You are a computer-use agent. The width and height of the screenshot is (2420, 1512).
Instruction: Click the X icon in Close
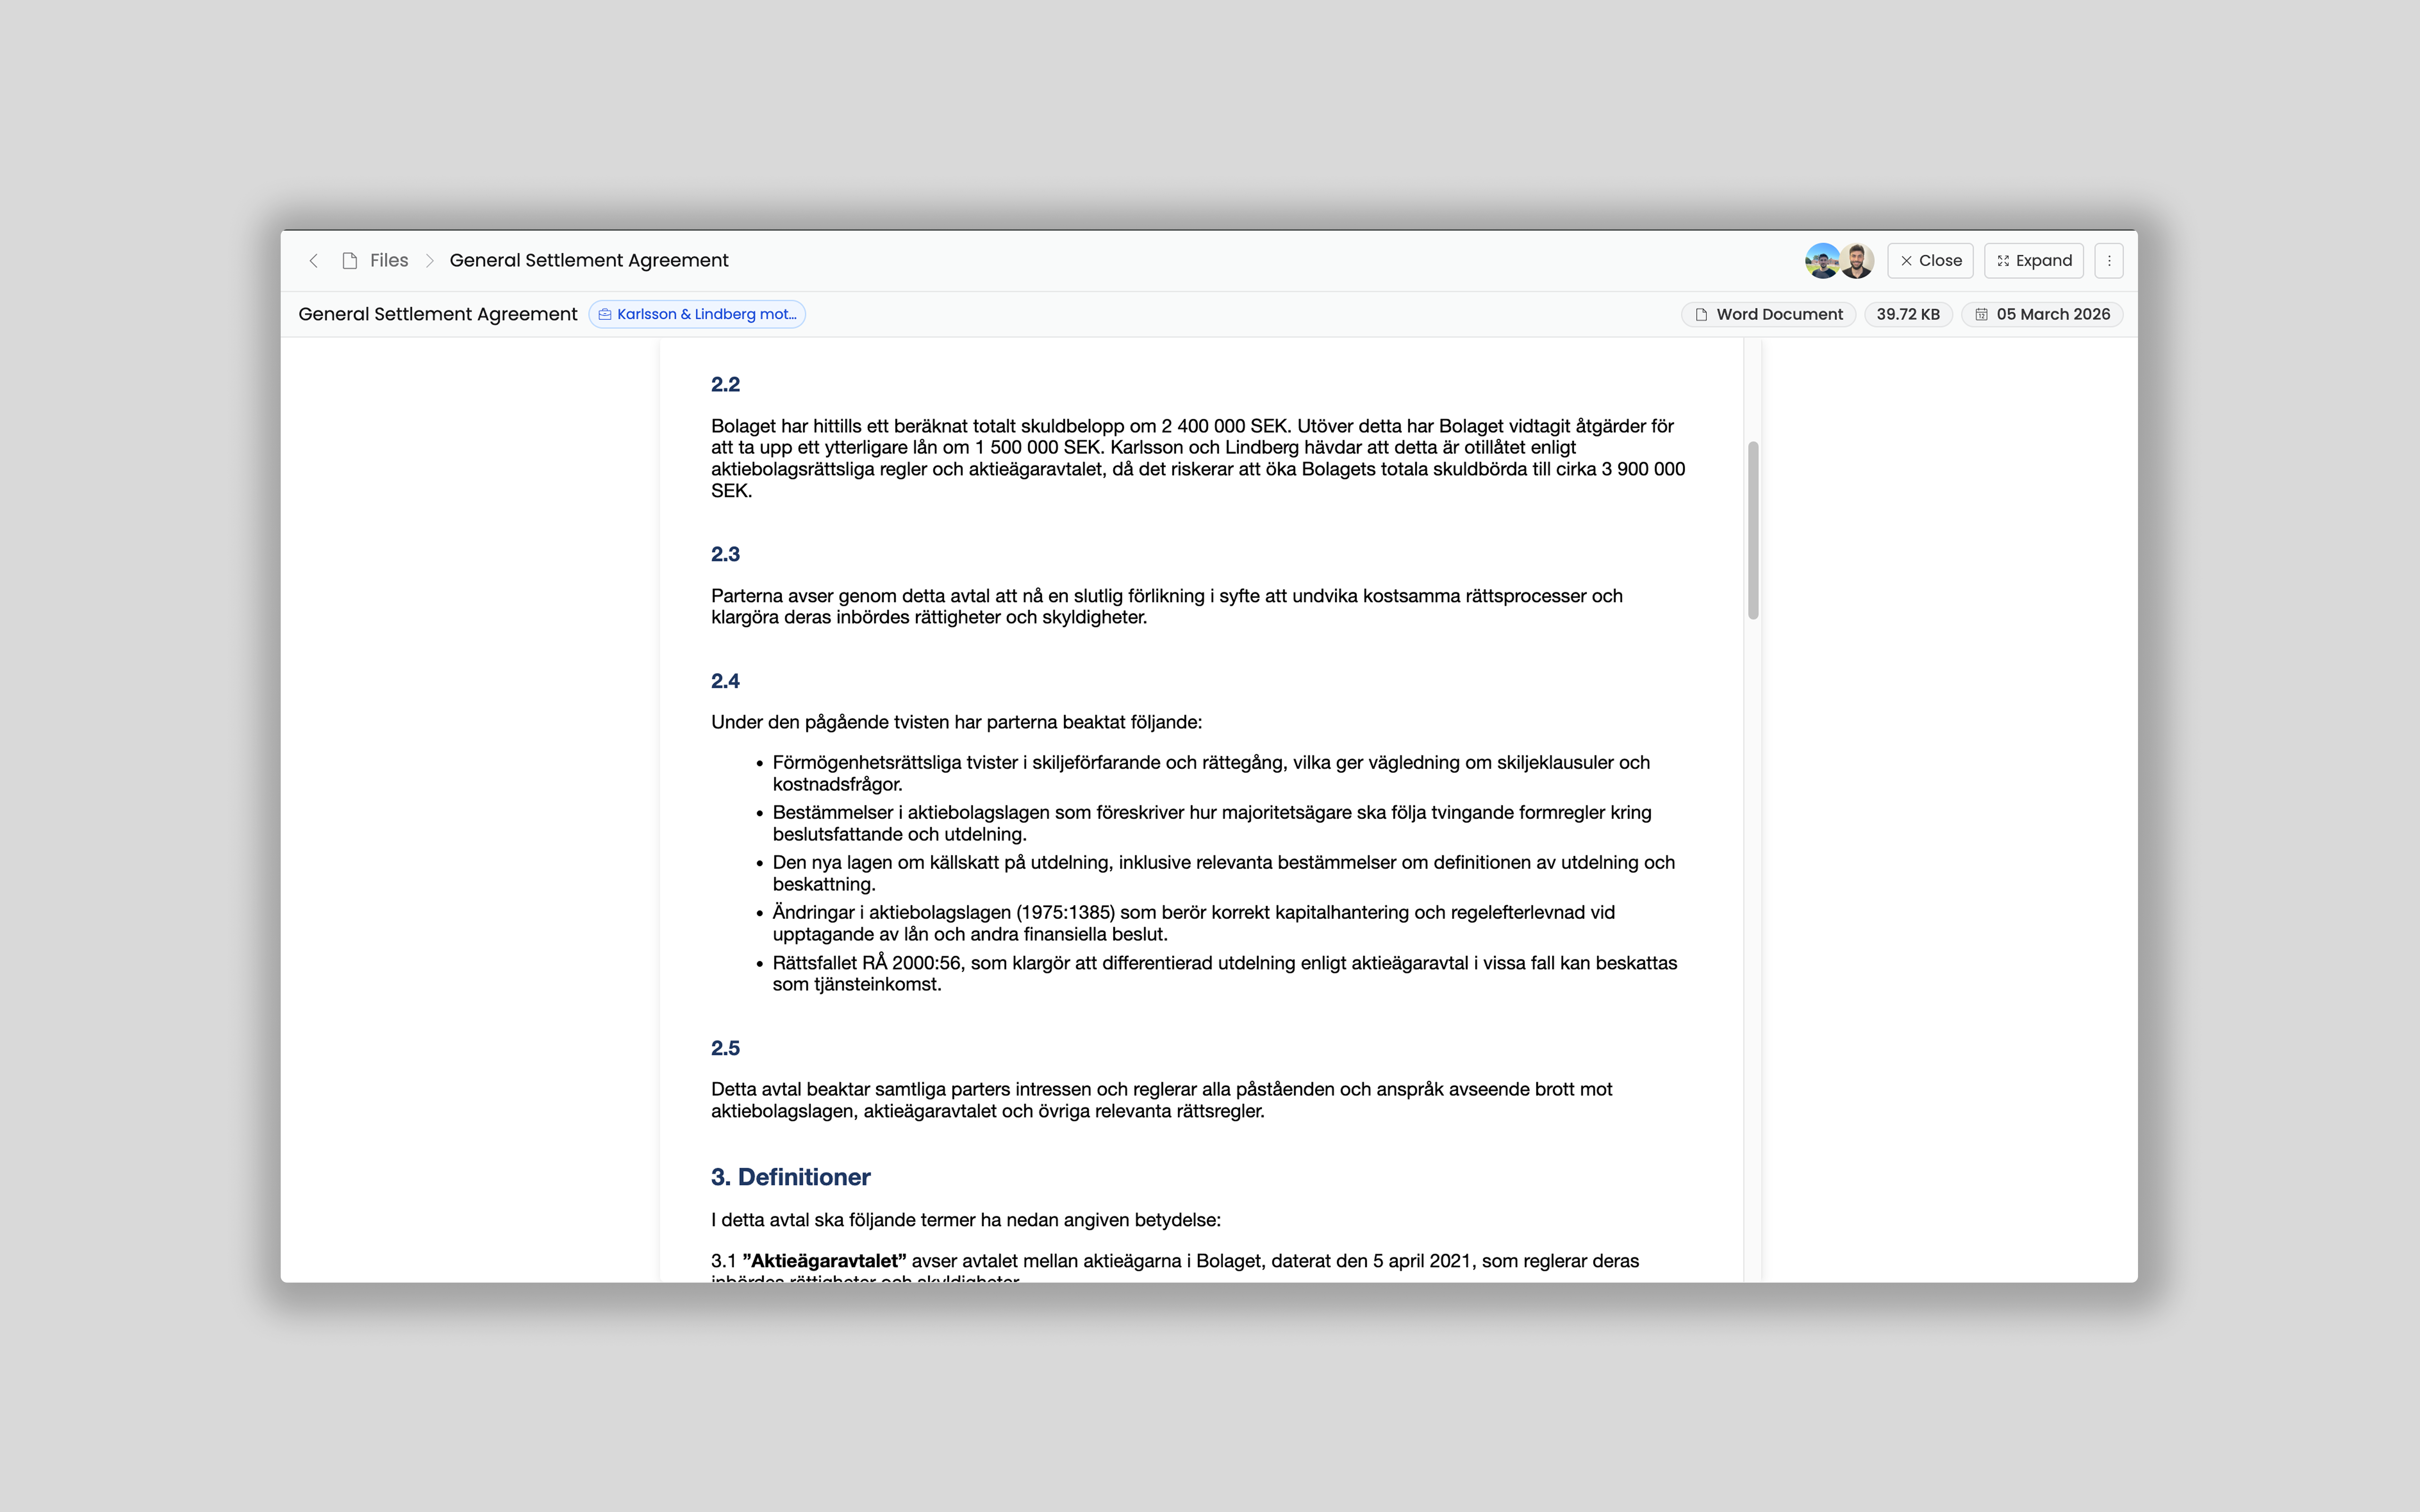pyautogui.click(x=1906, y=261)
